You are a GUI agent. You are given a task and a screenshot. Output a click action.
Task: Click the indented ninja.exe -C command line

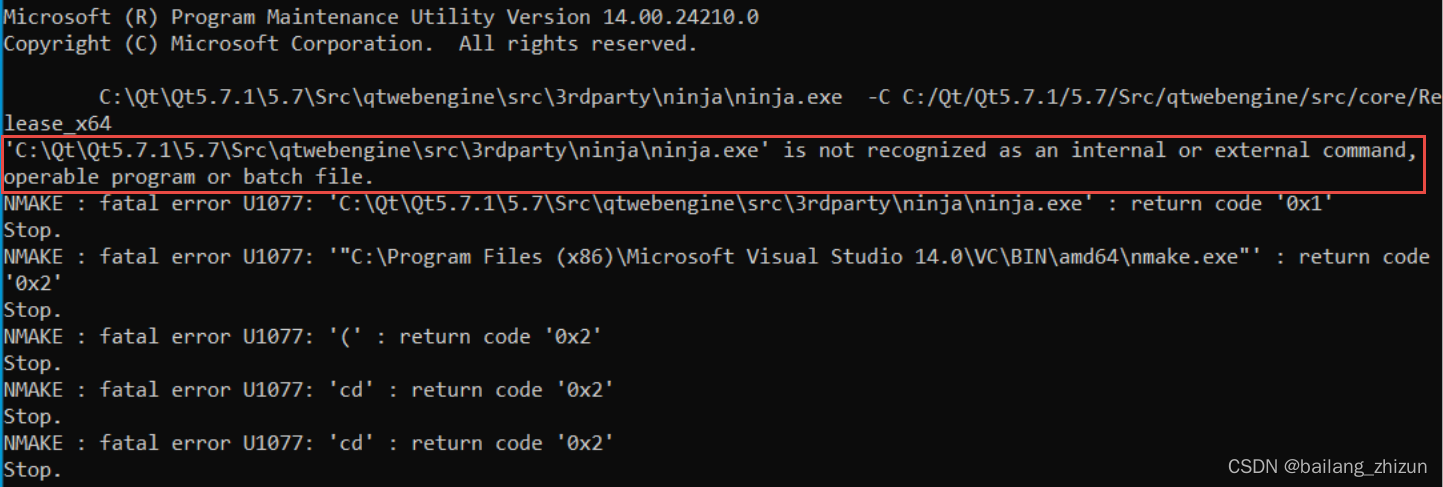point(760,97)
